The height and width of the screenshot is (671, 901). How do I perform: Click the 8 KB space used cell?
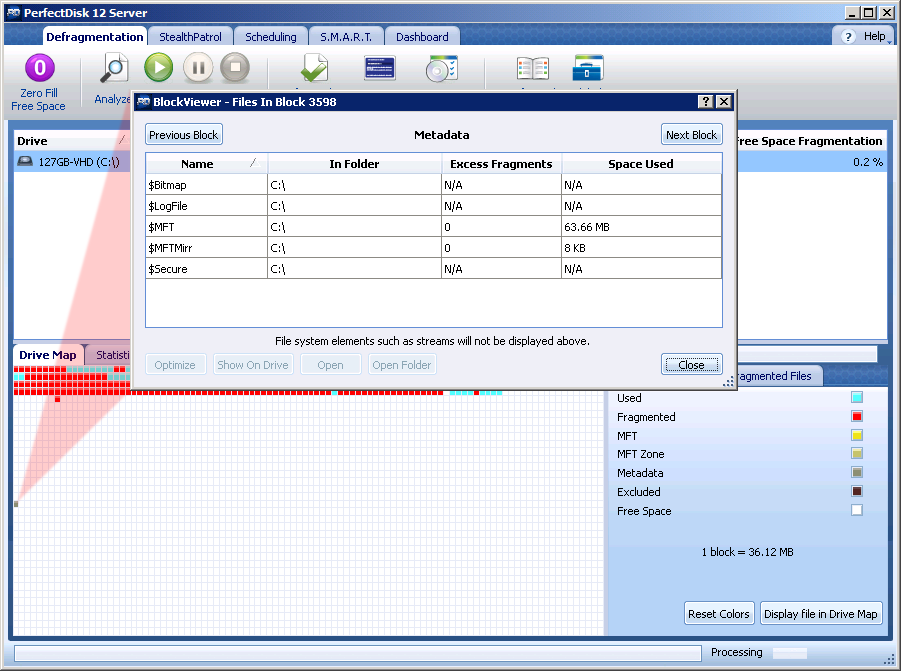coord(641,248)
